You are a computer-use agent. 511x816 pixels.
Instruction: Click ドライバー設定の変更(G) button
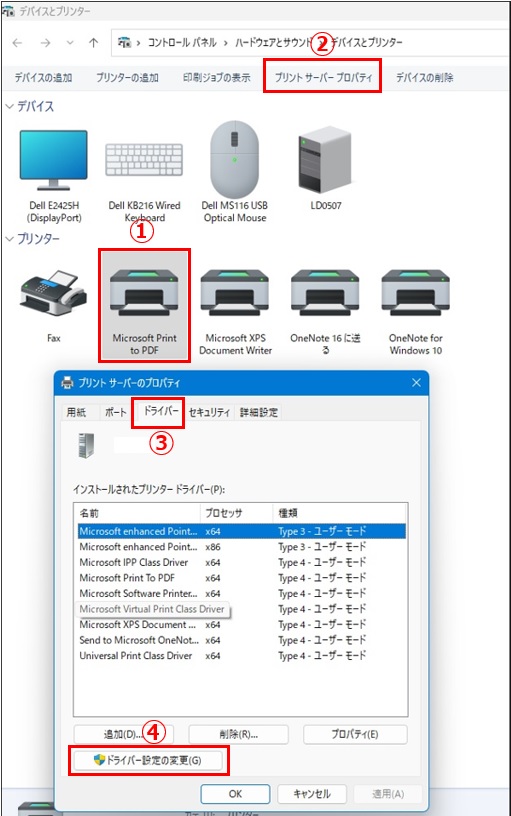pos(148,760)
